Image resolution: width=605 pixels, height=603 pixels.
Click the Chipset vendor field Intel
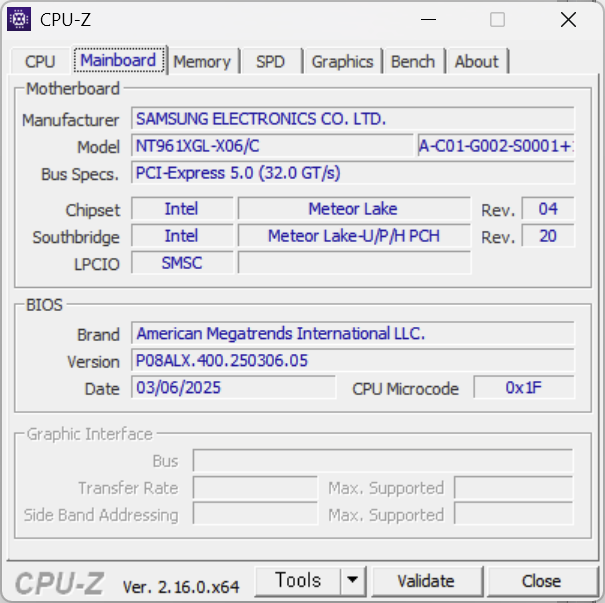click(182, 209)
